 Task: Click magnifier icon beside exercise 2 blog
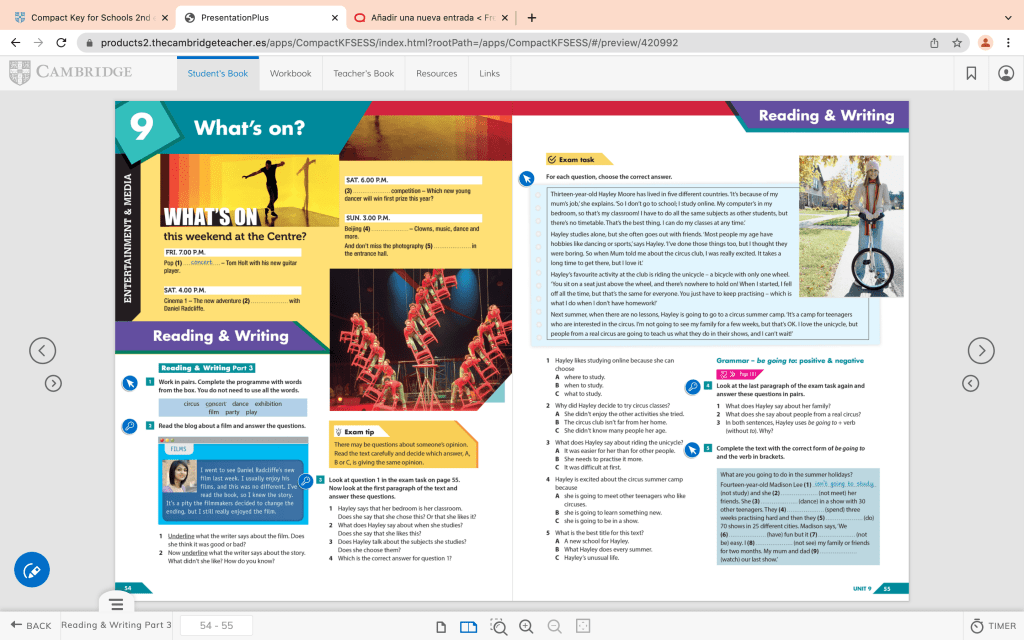(129, 427)
